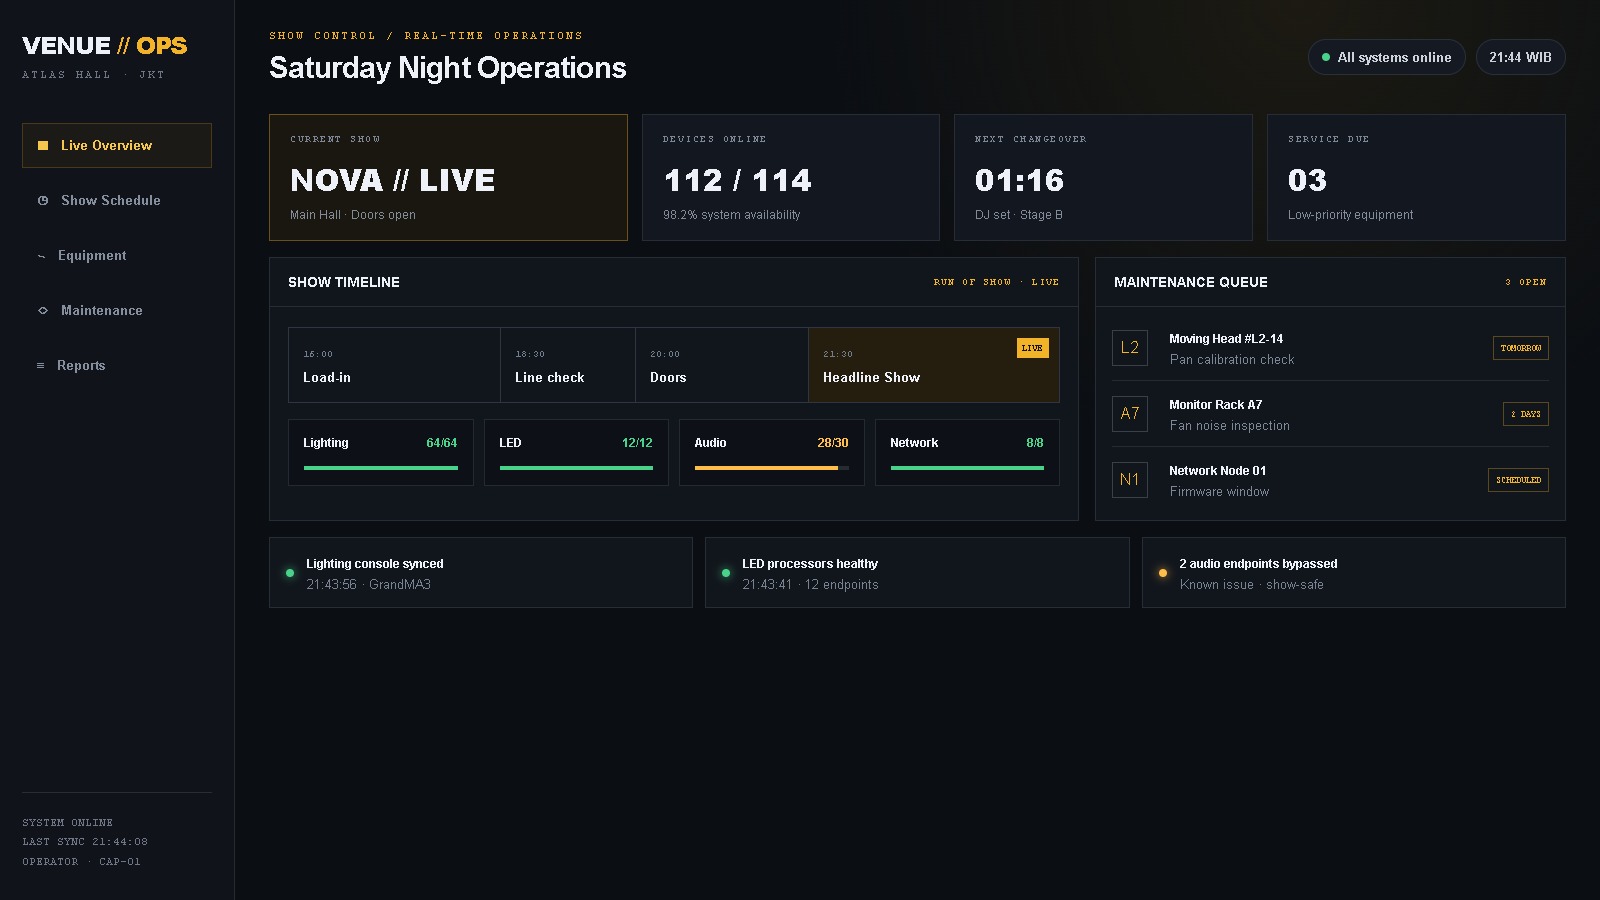Click the 3 OPEN queue counter
Screen dimensions: 1600x900
point(1526,282)
